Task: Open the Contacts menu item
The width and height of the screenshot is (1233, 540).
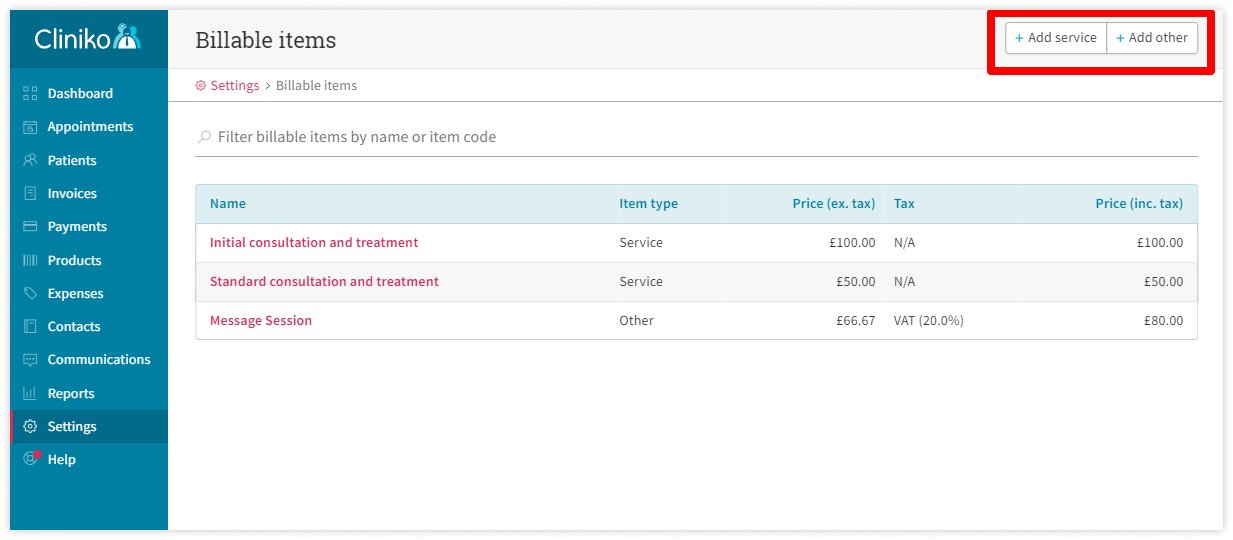Action: 74,327
